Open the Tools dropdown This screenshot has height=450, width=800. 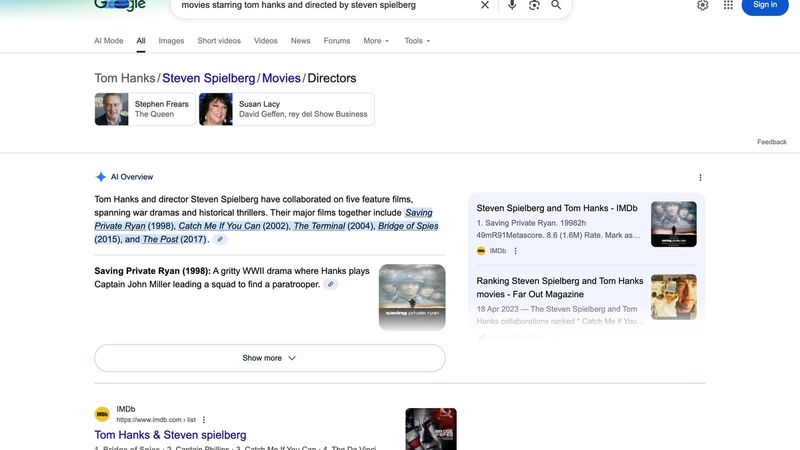(x=417, y=41)
